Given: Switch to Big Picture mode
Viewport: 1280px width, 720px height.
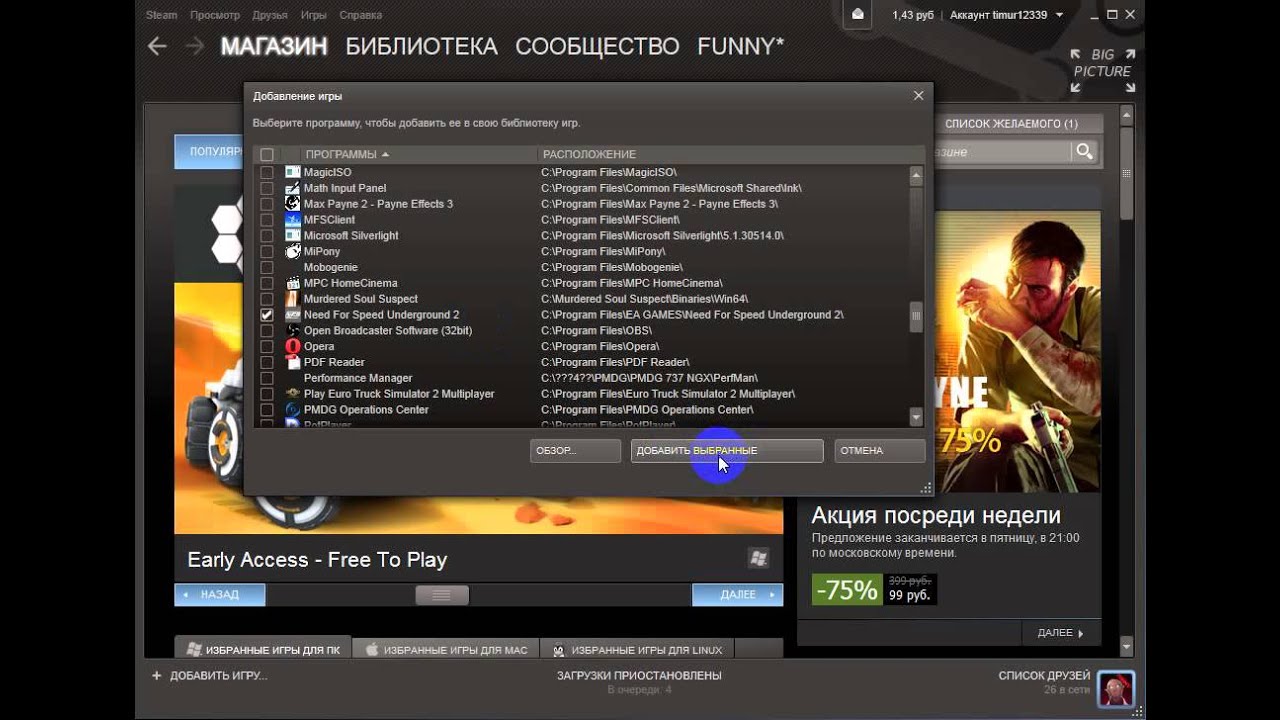Looking at the screenshot, I should [1102, 71].
